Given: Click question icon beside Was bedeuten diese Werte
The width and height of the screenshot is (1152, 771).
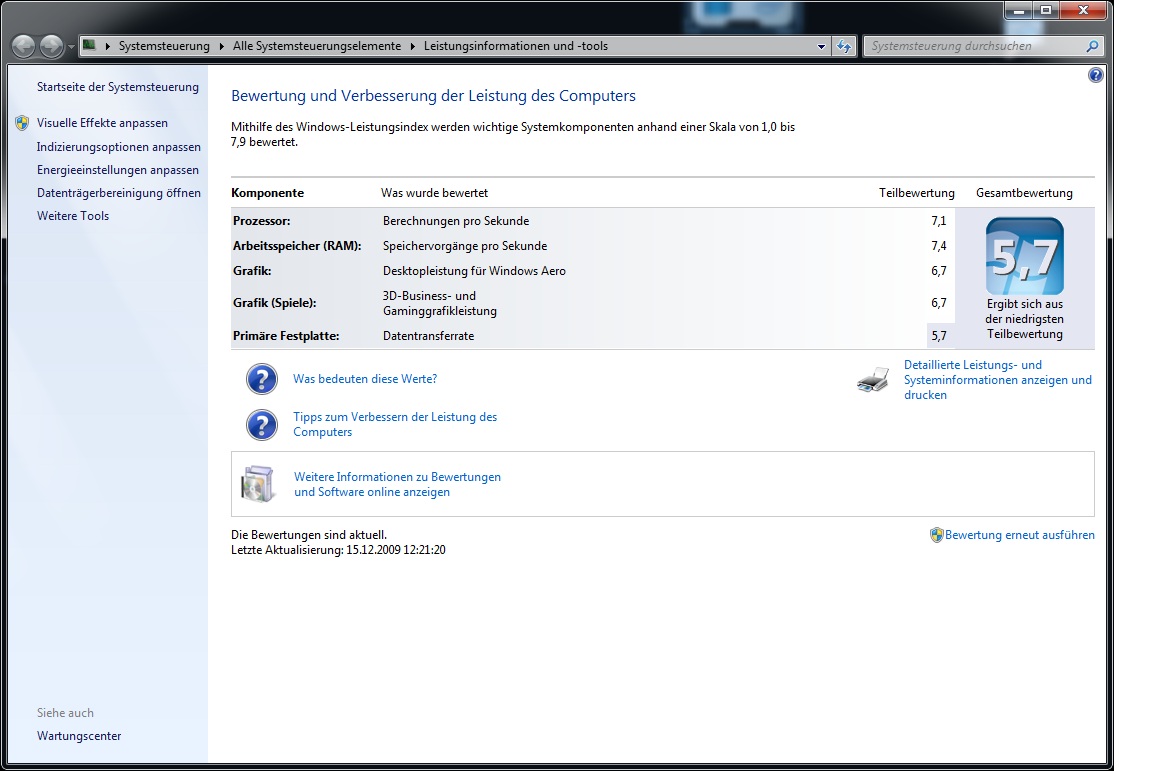Looking at the screenshot, I should [x=262, y=379].
